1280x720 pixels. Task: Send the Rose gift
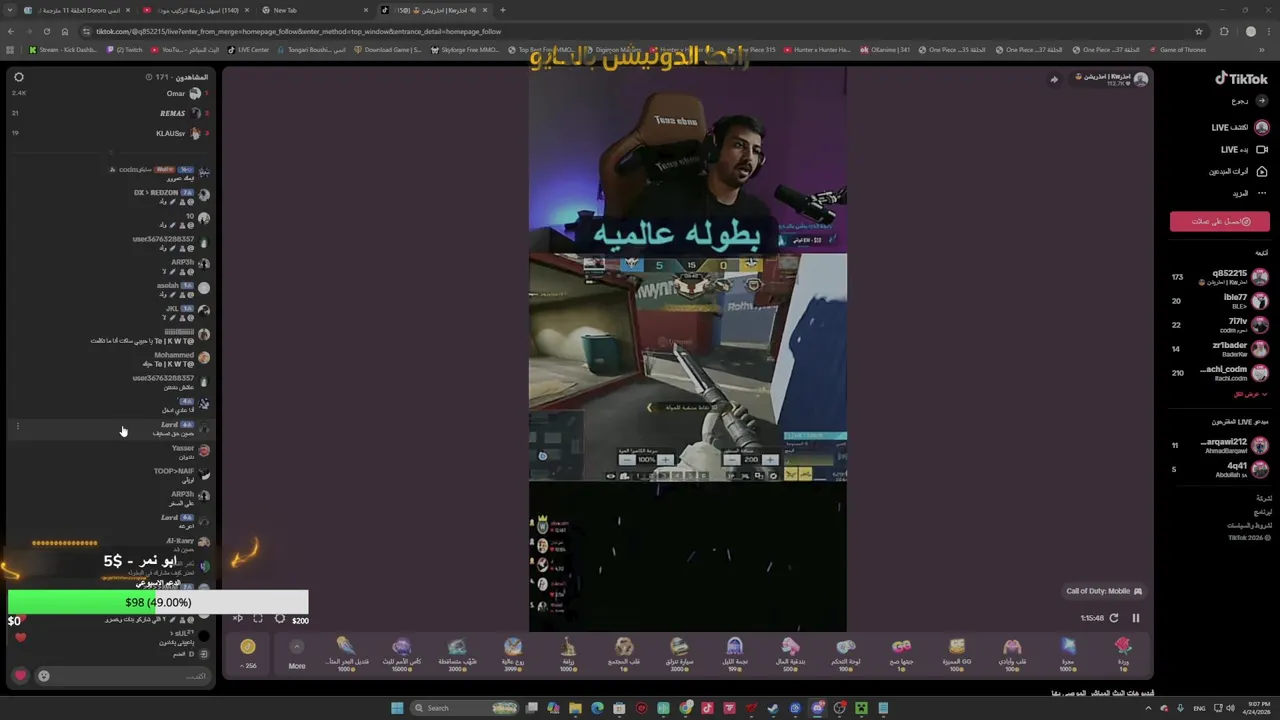click(x=1123, y=653)
